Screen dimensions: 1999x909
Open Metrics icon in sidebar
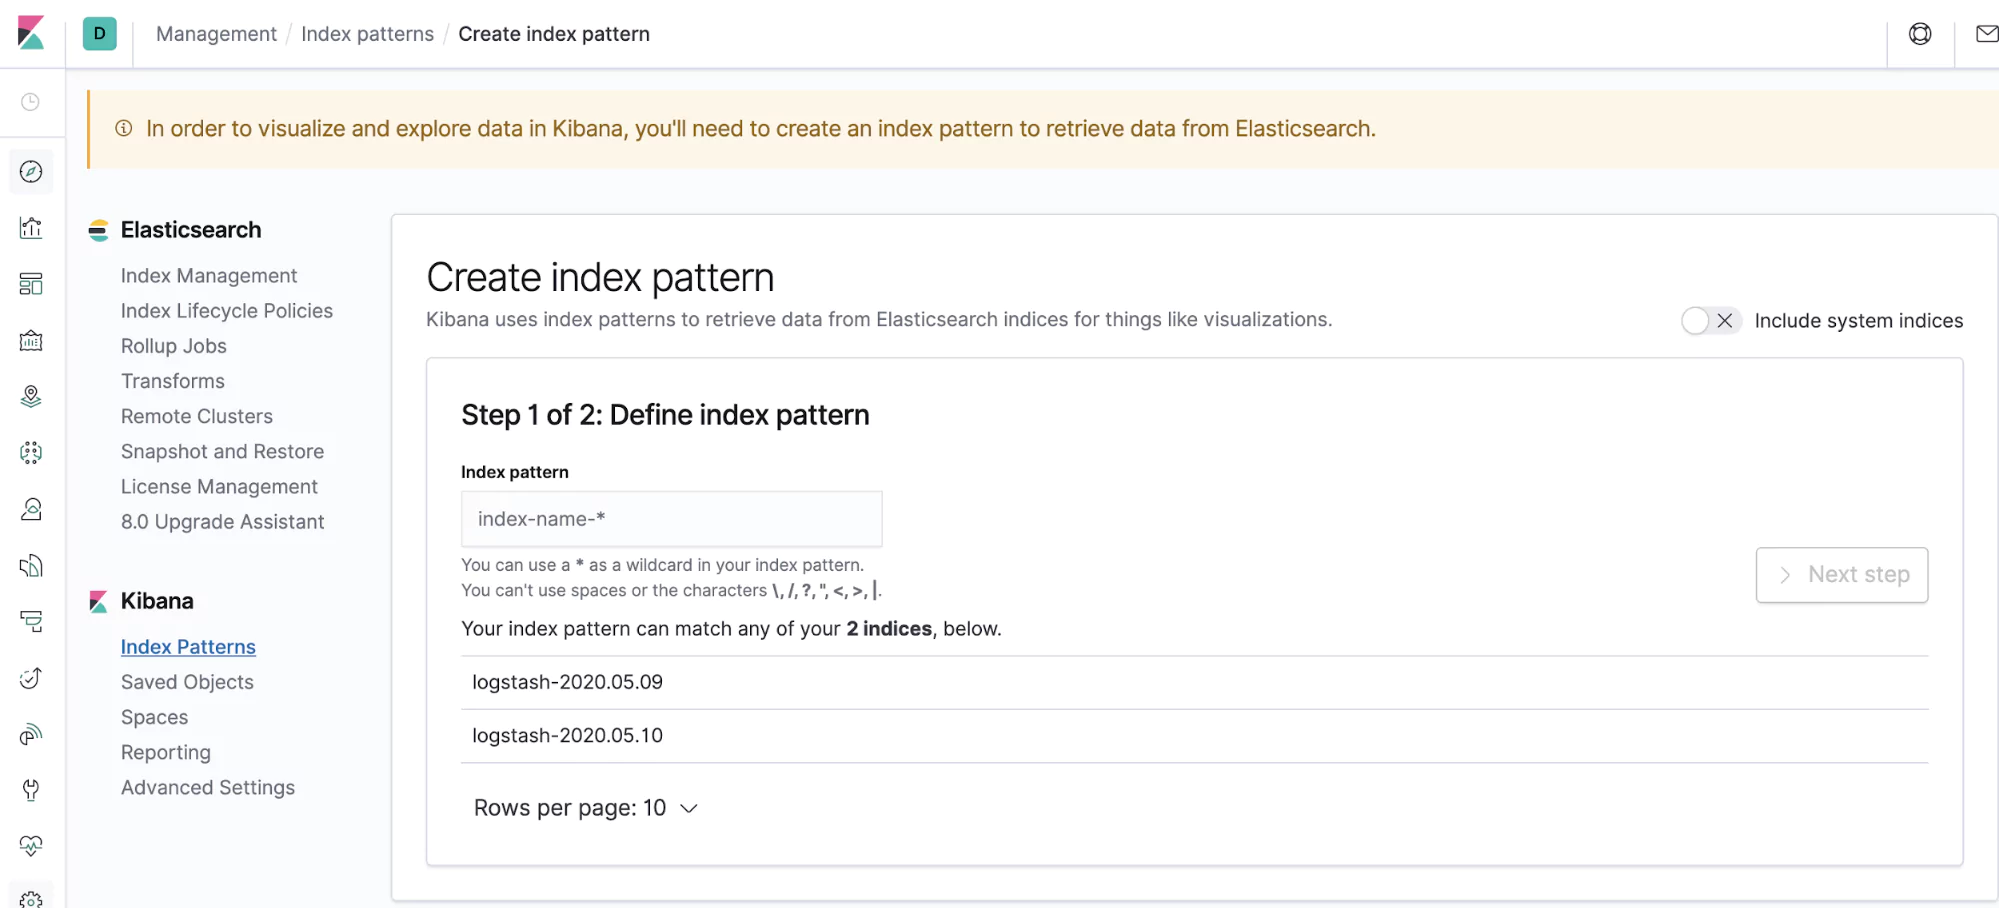[31, 510]
